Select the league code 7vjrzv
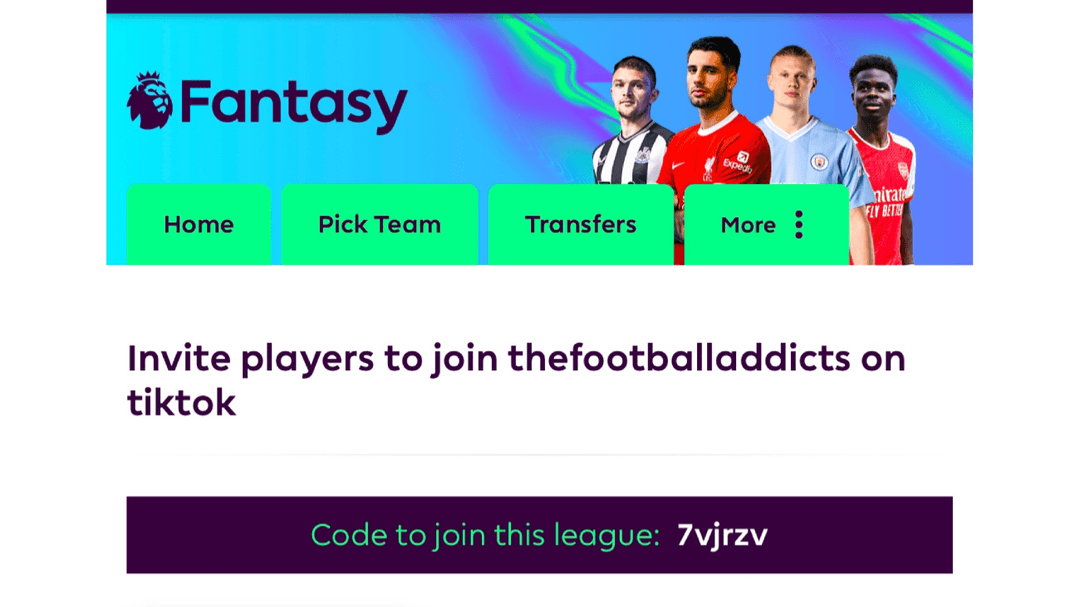The height and width of the screenshot is (607, 1080). (x=722, y=535)
